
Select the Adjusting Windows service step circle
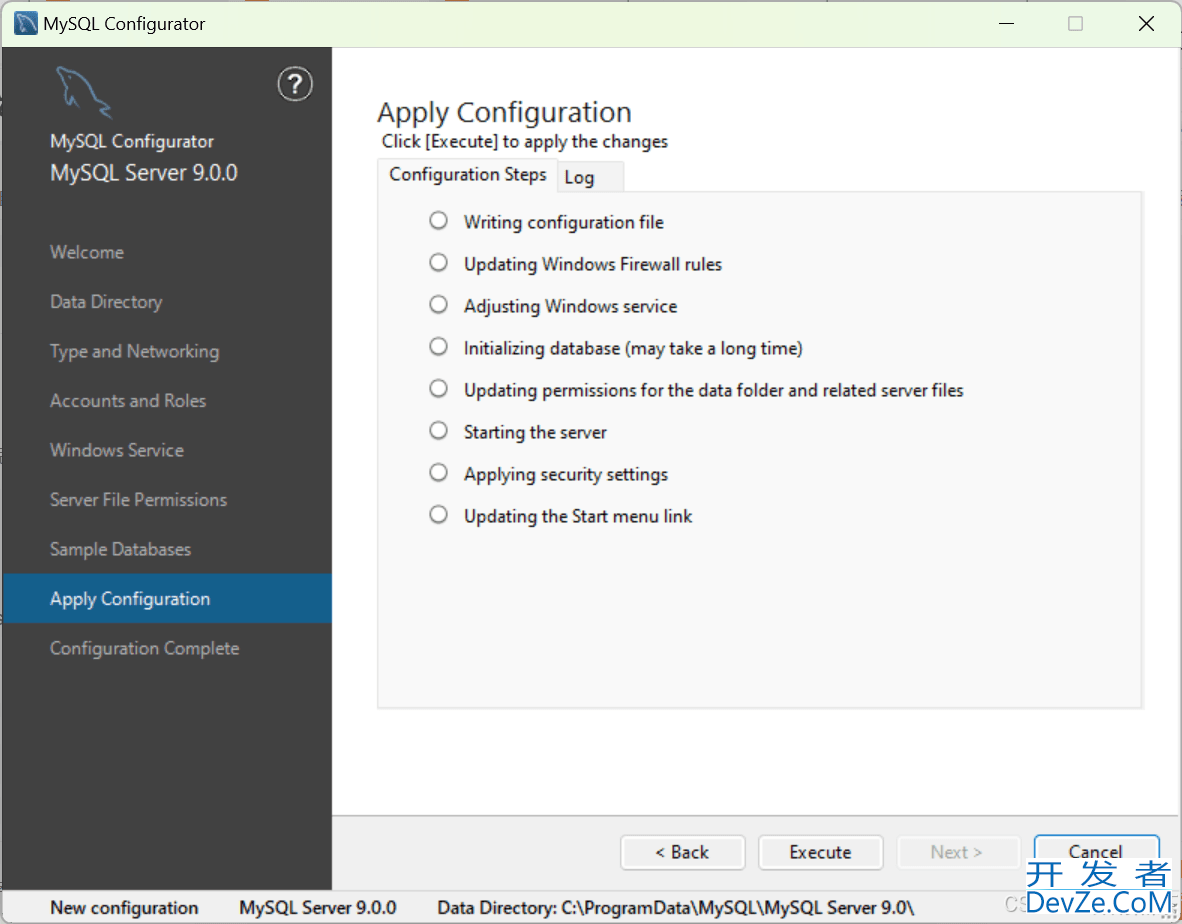438,304
